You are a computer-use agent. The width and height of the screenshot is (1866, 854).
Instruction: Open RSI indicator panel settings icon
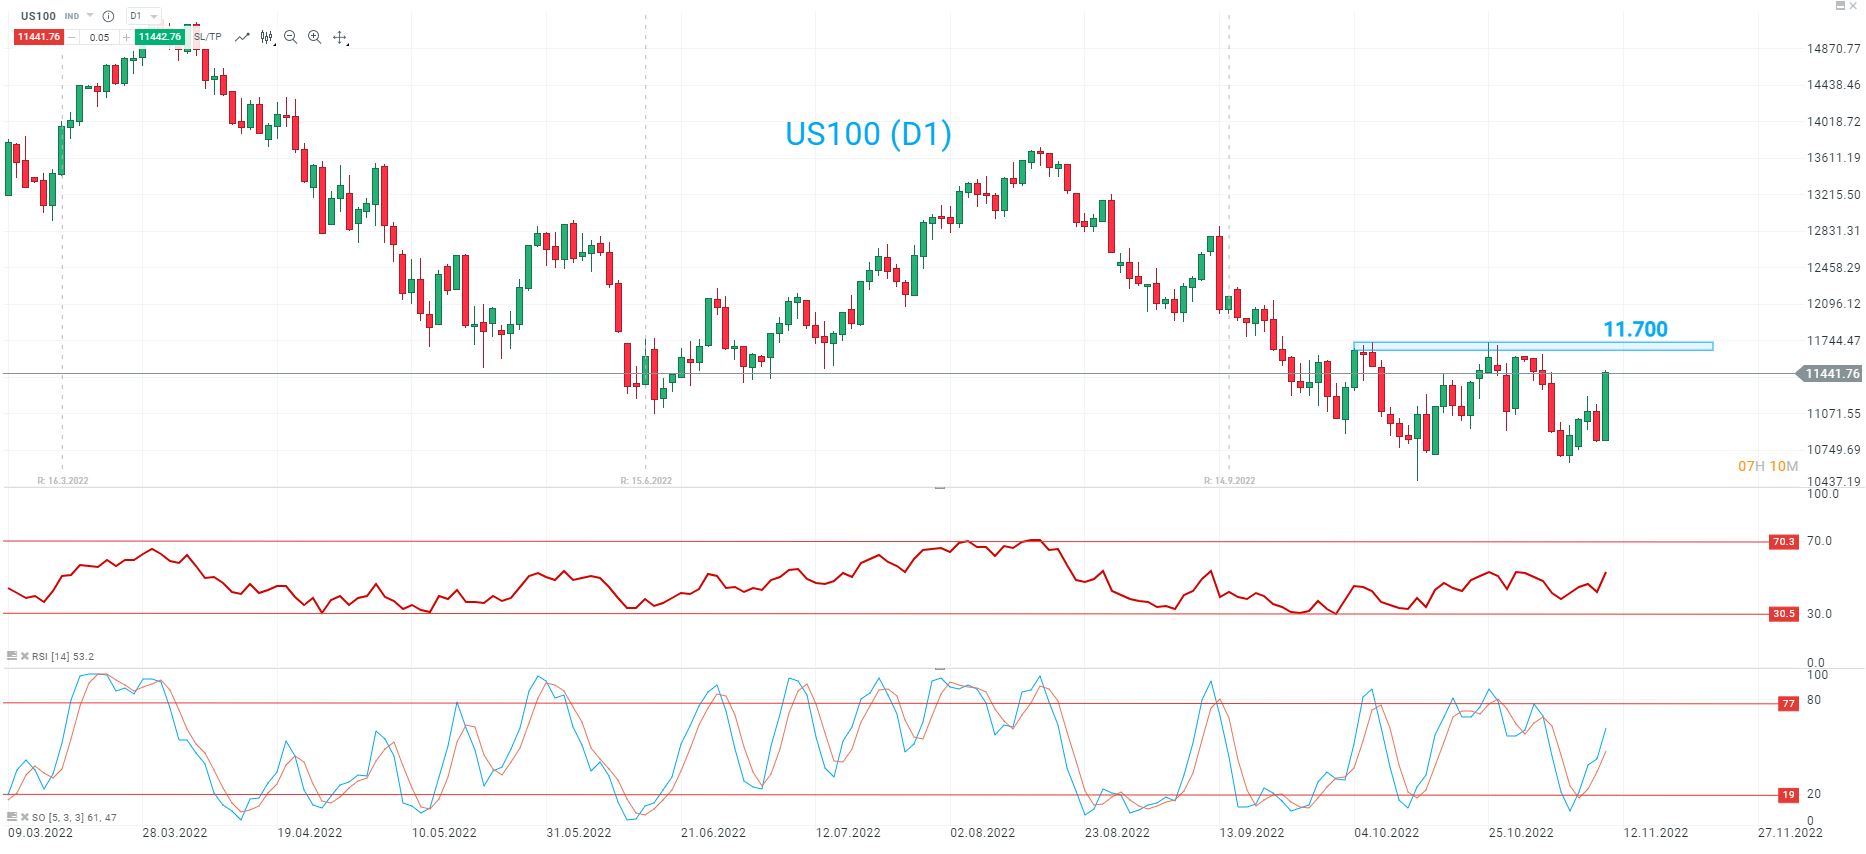[x=12, y=656]
